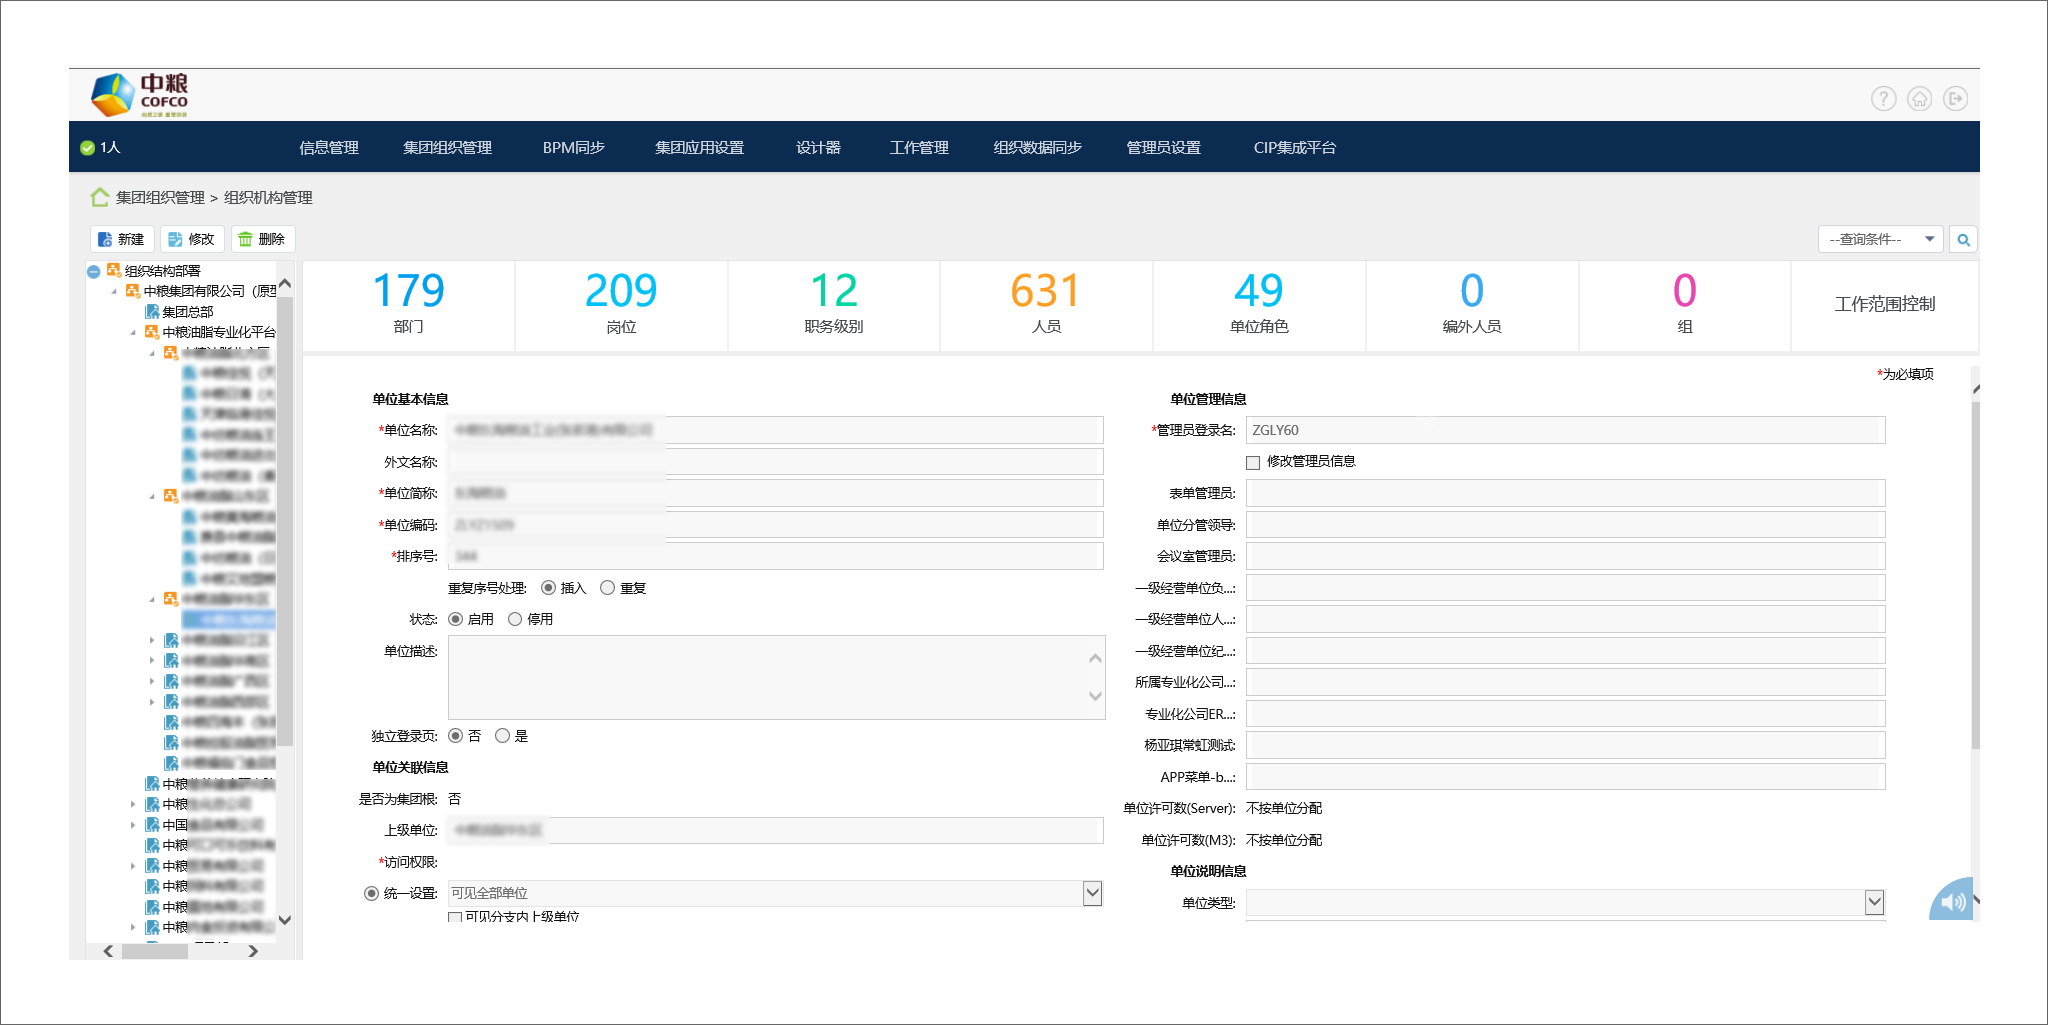Viewport: 2048px width, 1025px height.
Task: Select the 统一设置 access option
Action: (x=371, y=893)
